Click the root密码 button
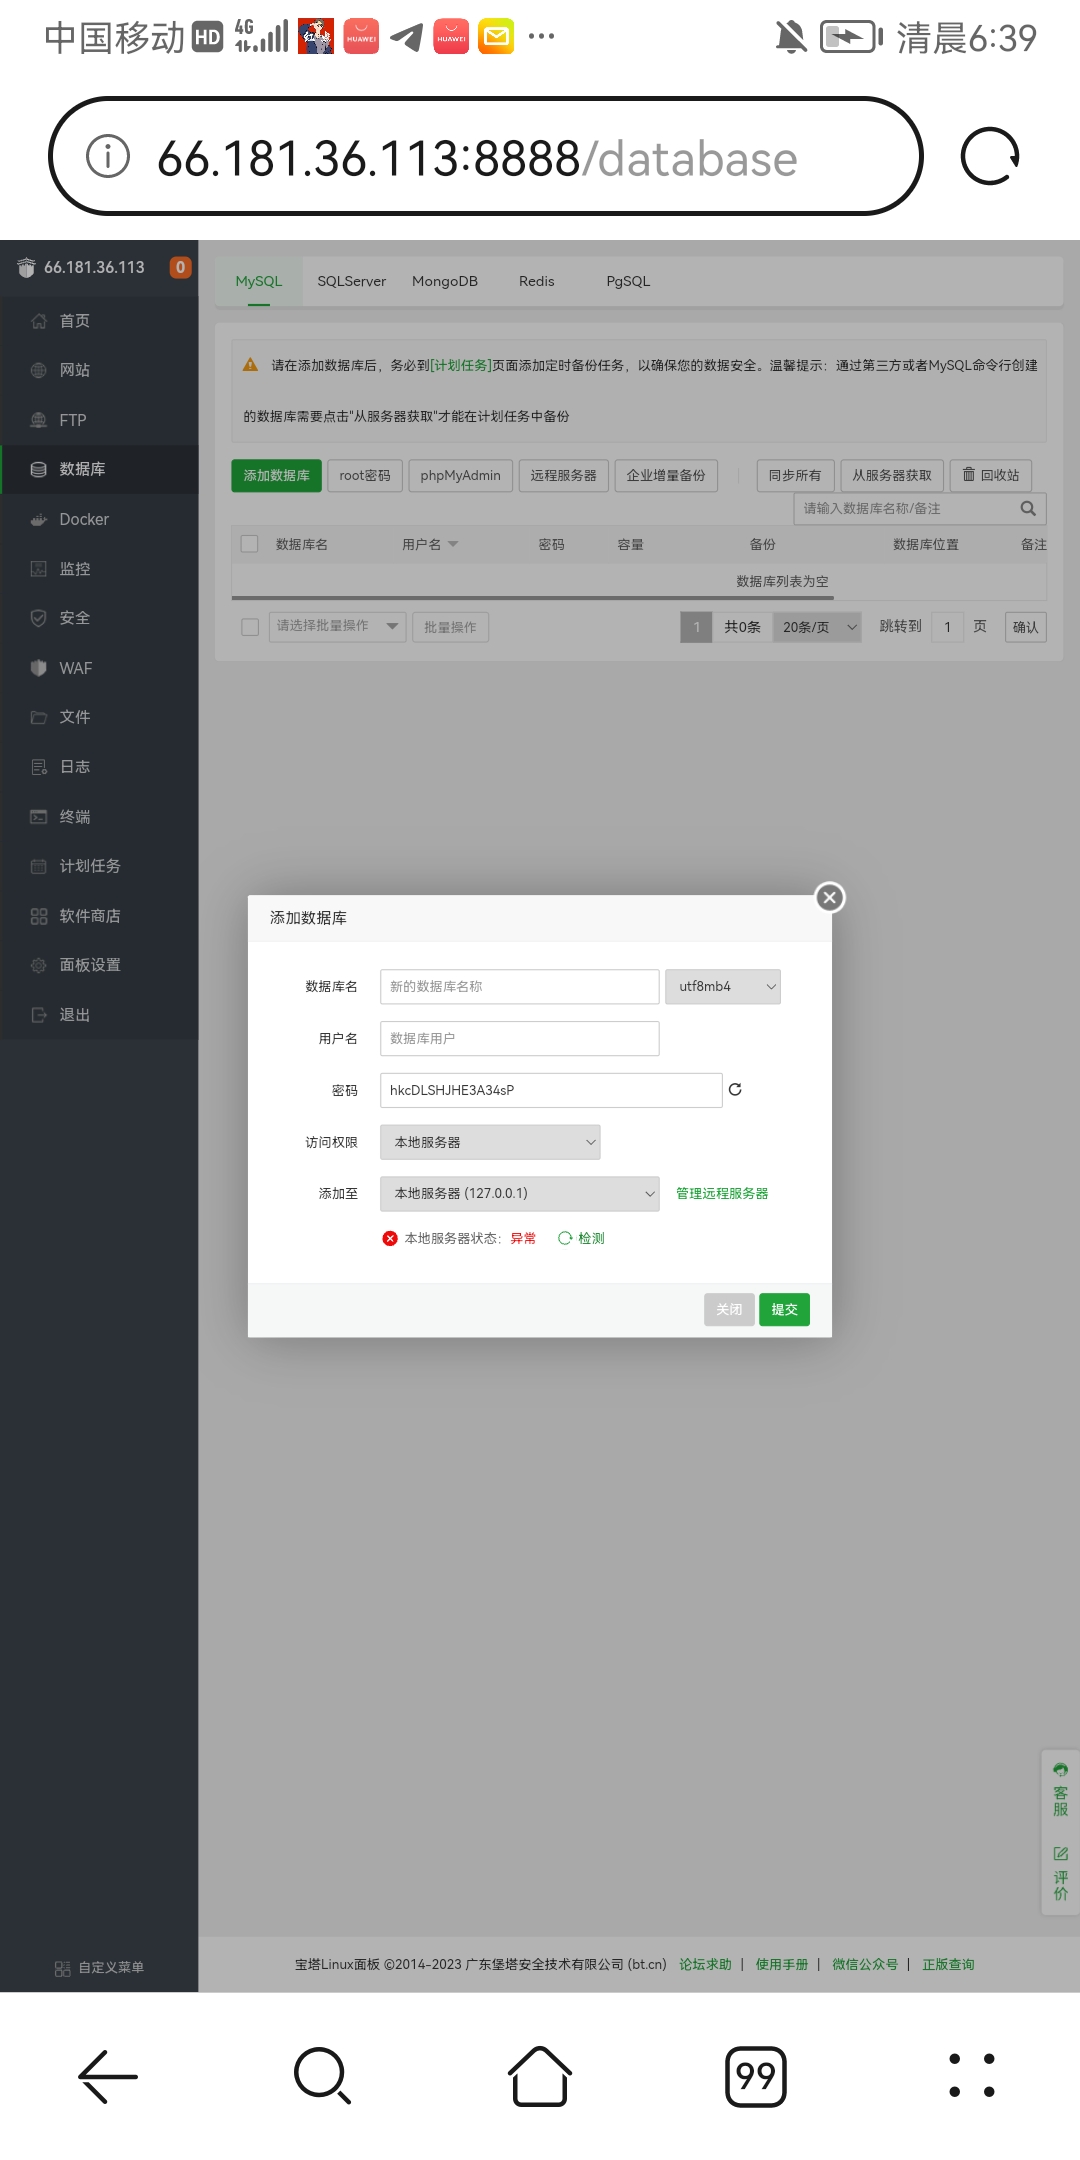This screenshot has width=1080, height=2160. click(x=365, y=475)
